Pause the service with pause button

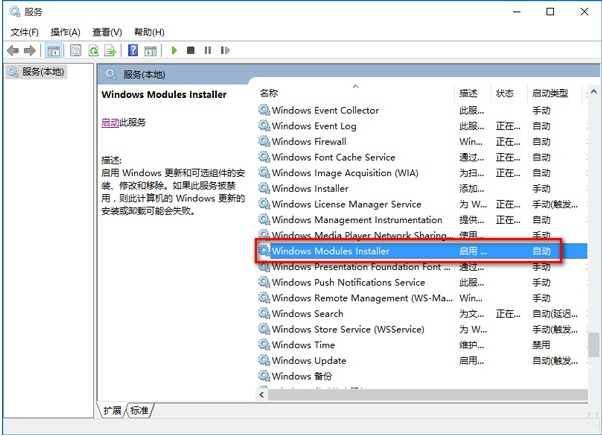click(x=208, y=50)
